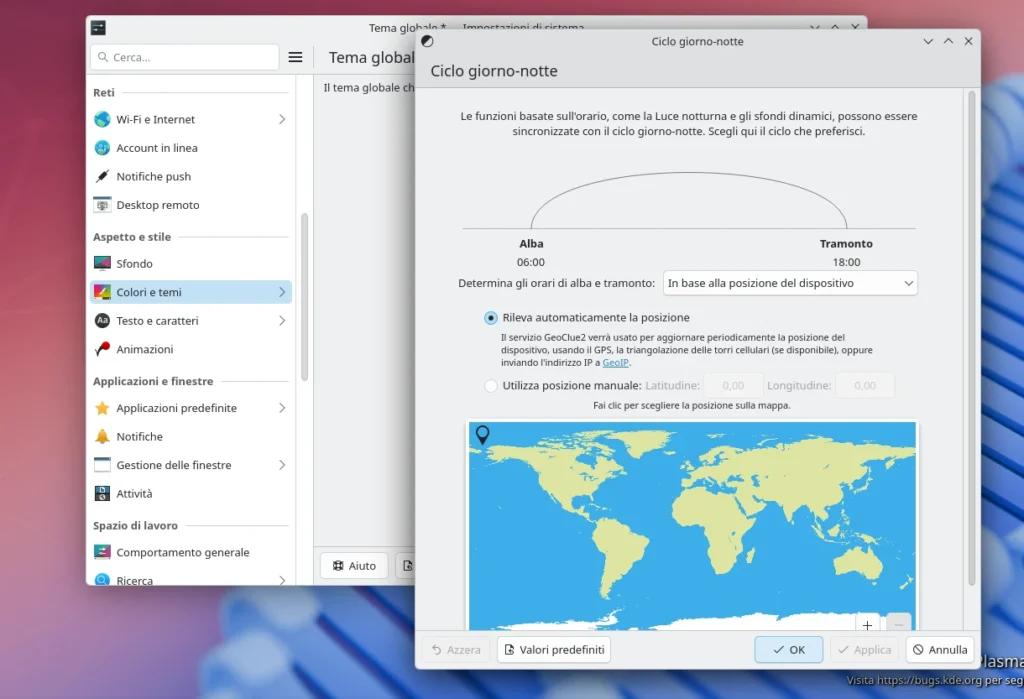Select Utilizza posizione manuale option

pos(489,385)
